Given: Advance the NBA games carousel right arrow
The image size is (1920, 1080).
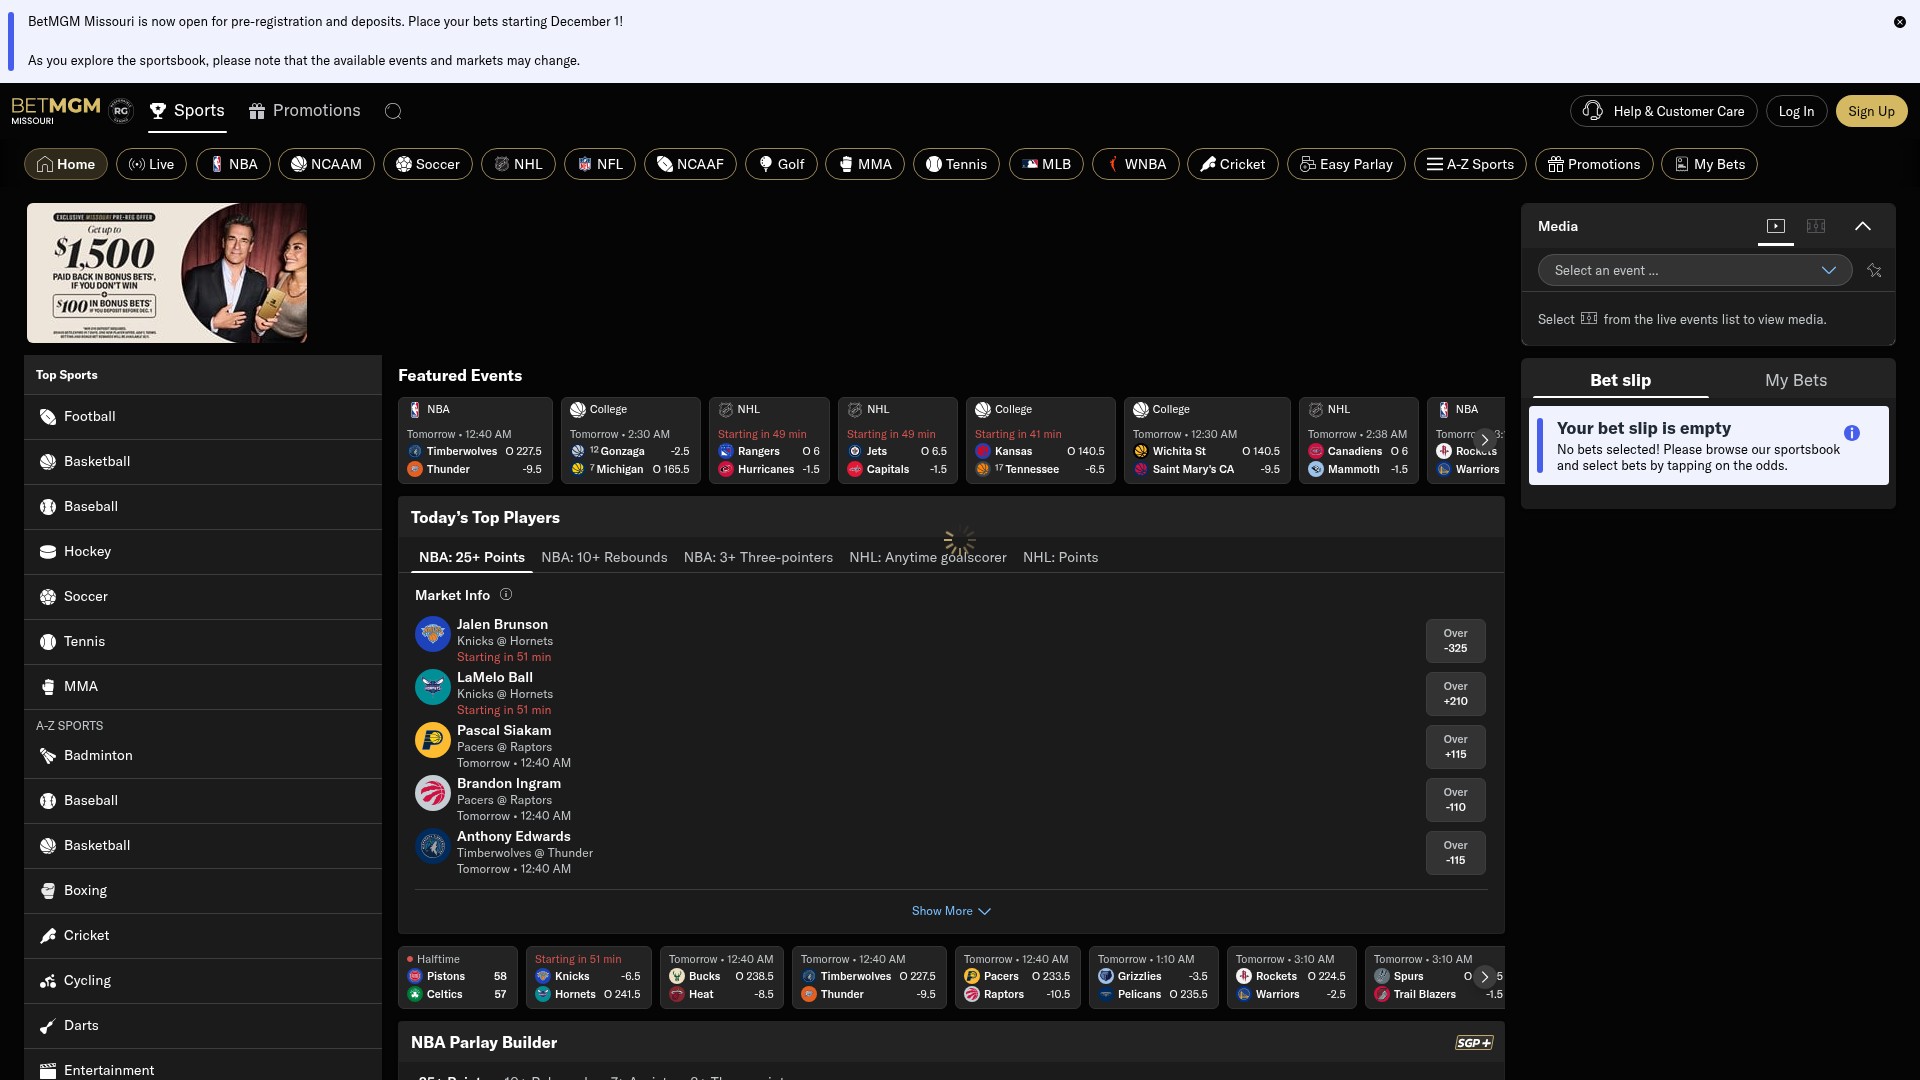Looking at the screenshot, I should [1484, 977].
